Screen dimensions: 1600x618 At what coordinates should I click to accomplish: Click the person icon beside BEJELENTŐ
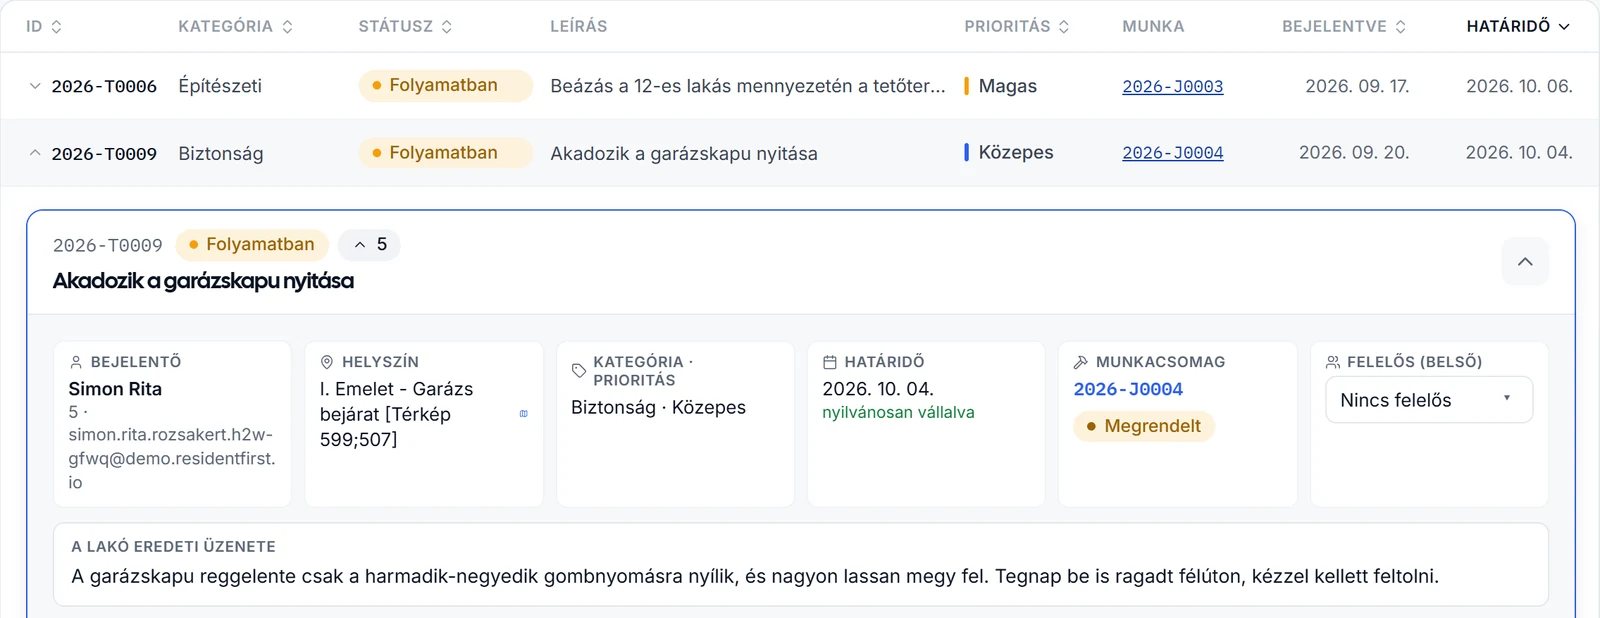point(75,362)
